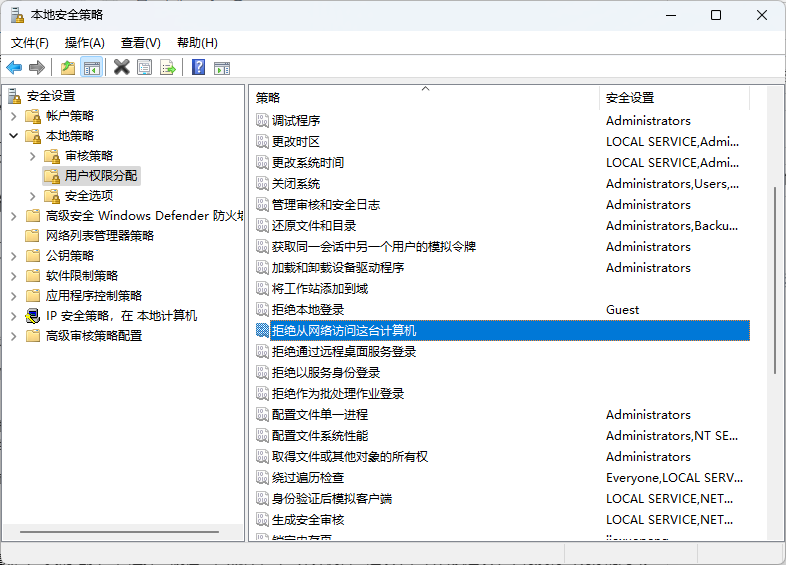Click the policy icon beside 拒绝本地登录
Screen dimensions: 786x565
[x=263, y=309]
